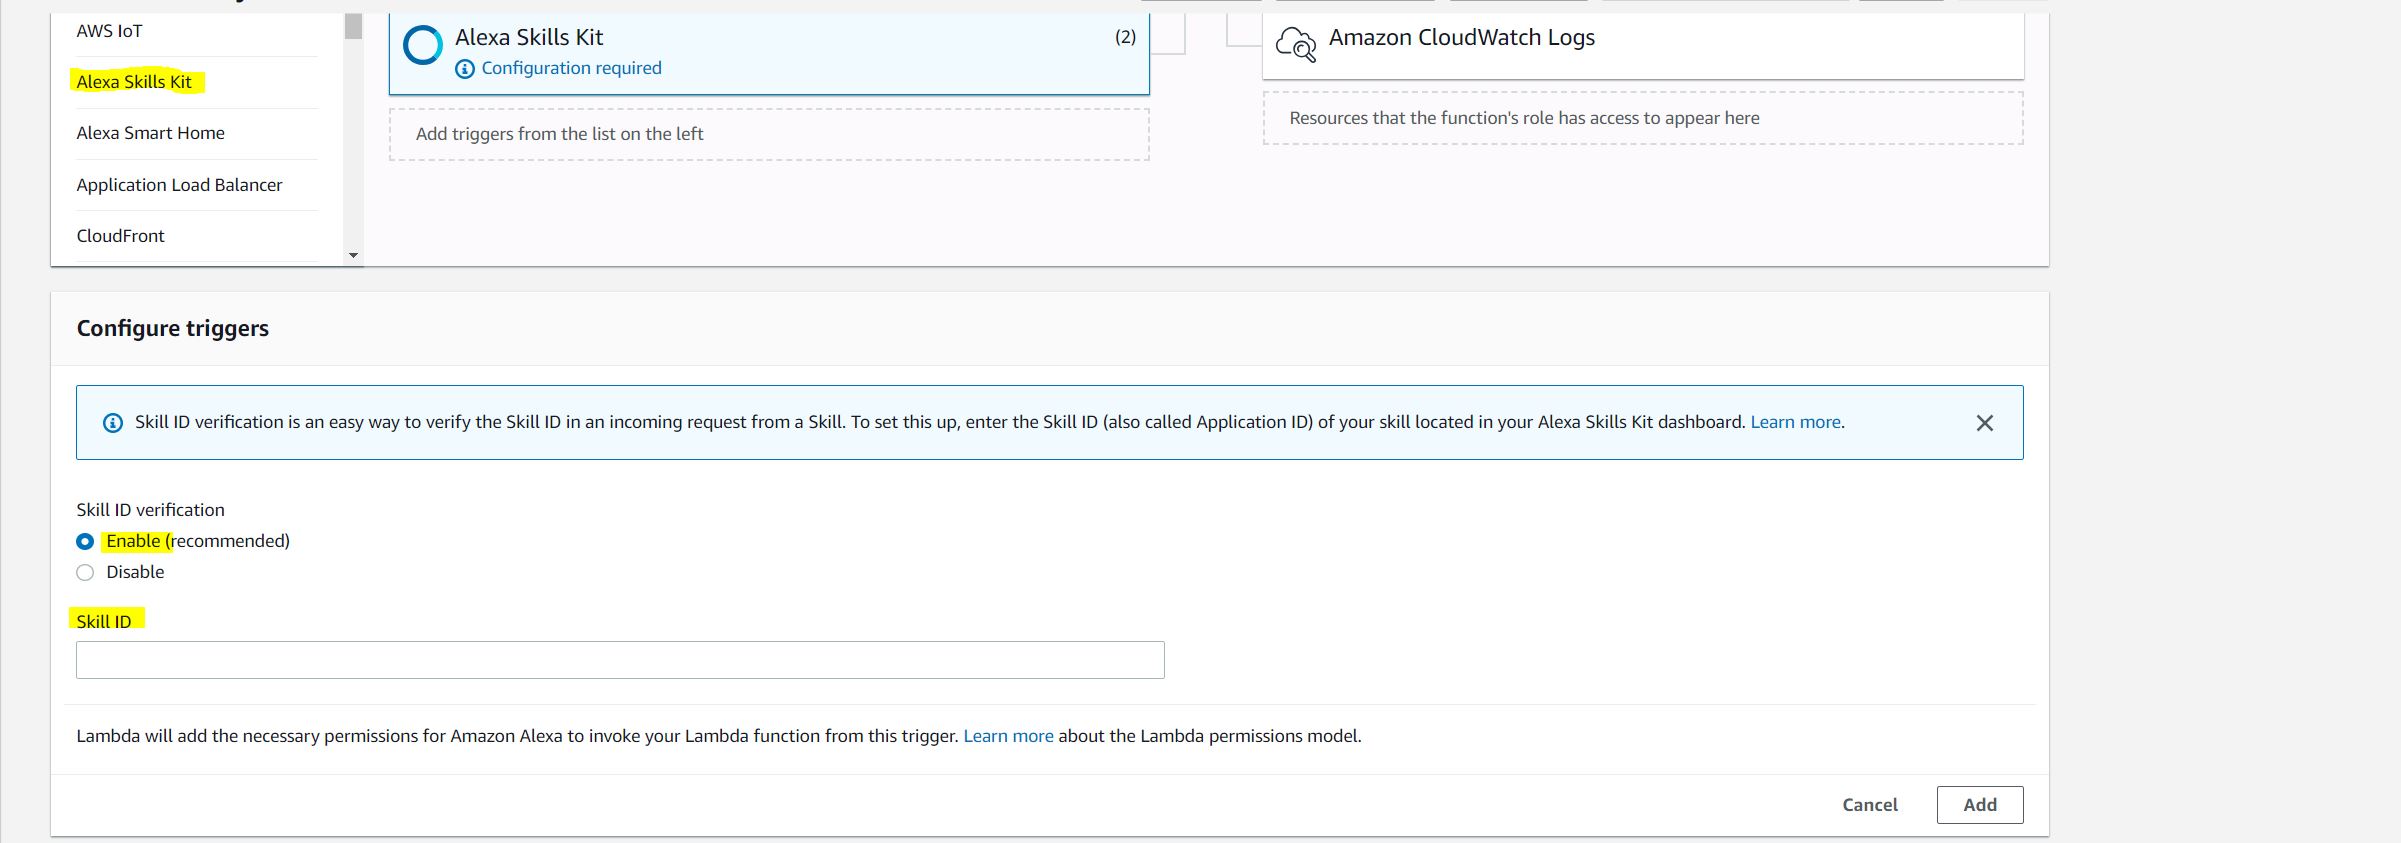Pick Application Load Balancer trigger
This screenshot has width=2401, height=843.
pos(179,185)
